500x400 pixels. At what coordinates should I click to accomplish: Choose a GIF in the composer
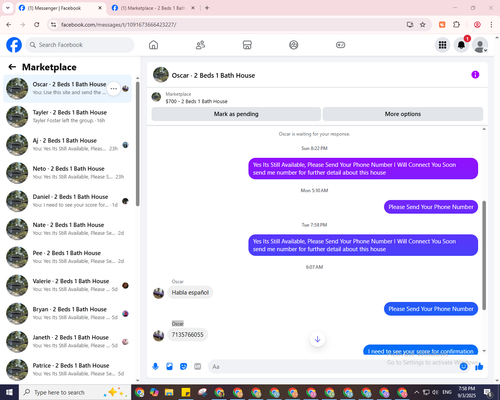[198, 367]
